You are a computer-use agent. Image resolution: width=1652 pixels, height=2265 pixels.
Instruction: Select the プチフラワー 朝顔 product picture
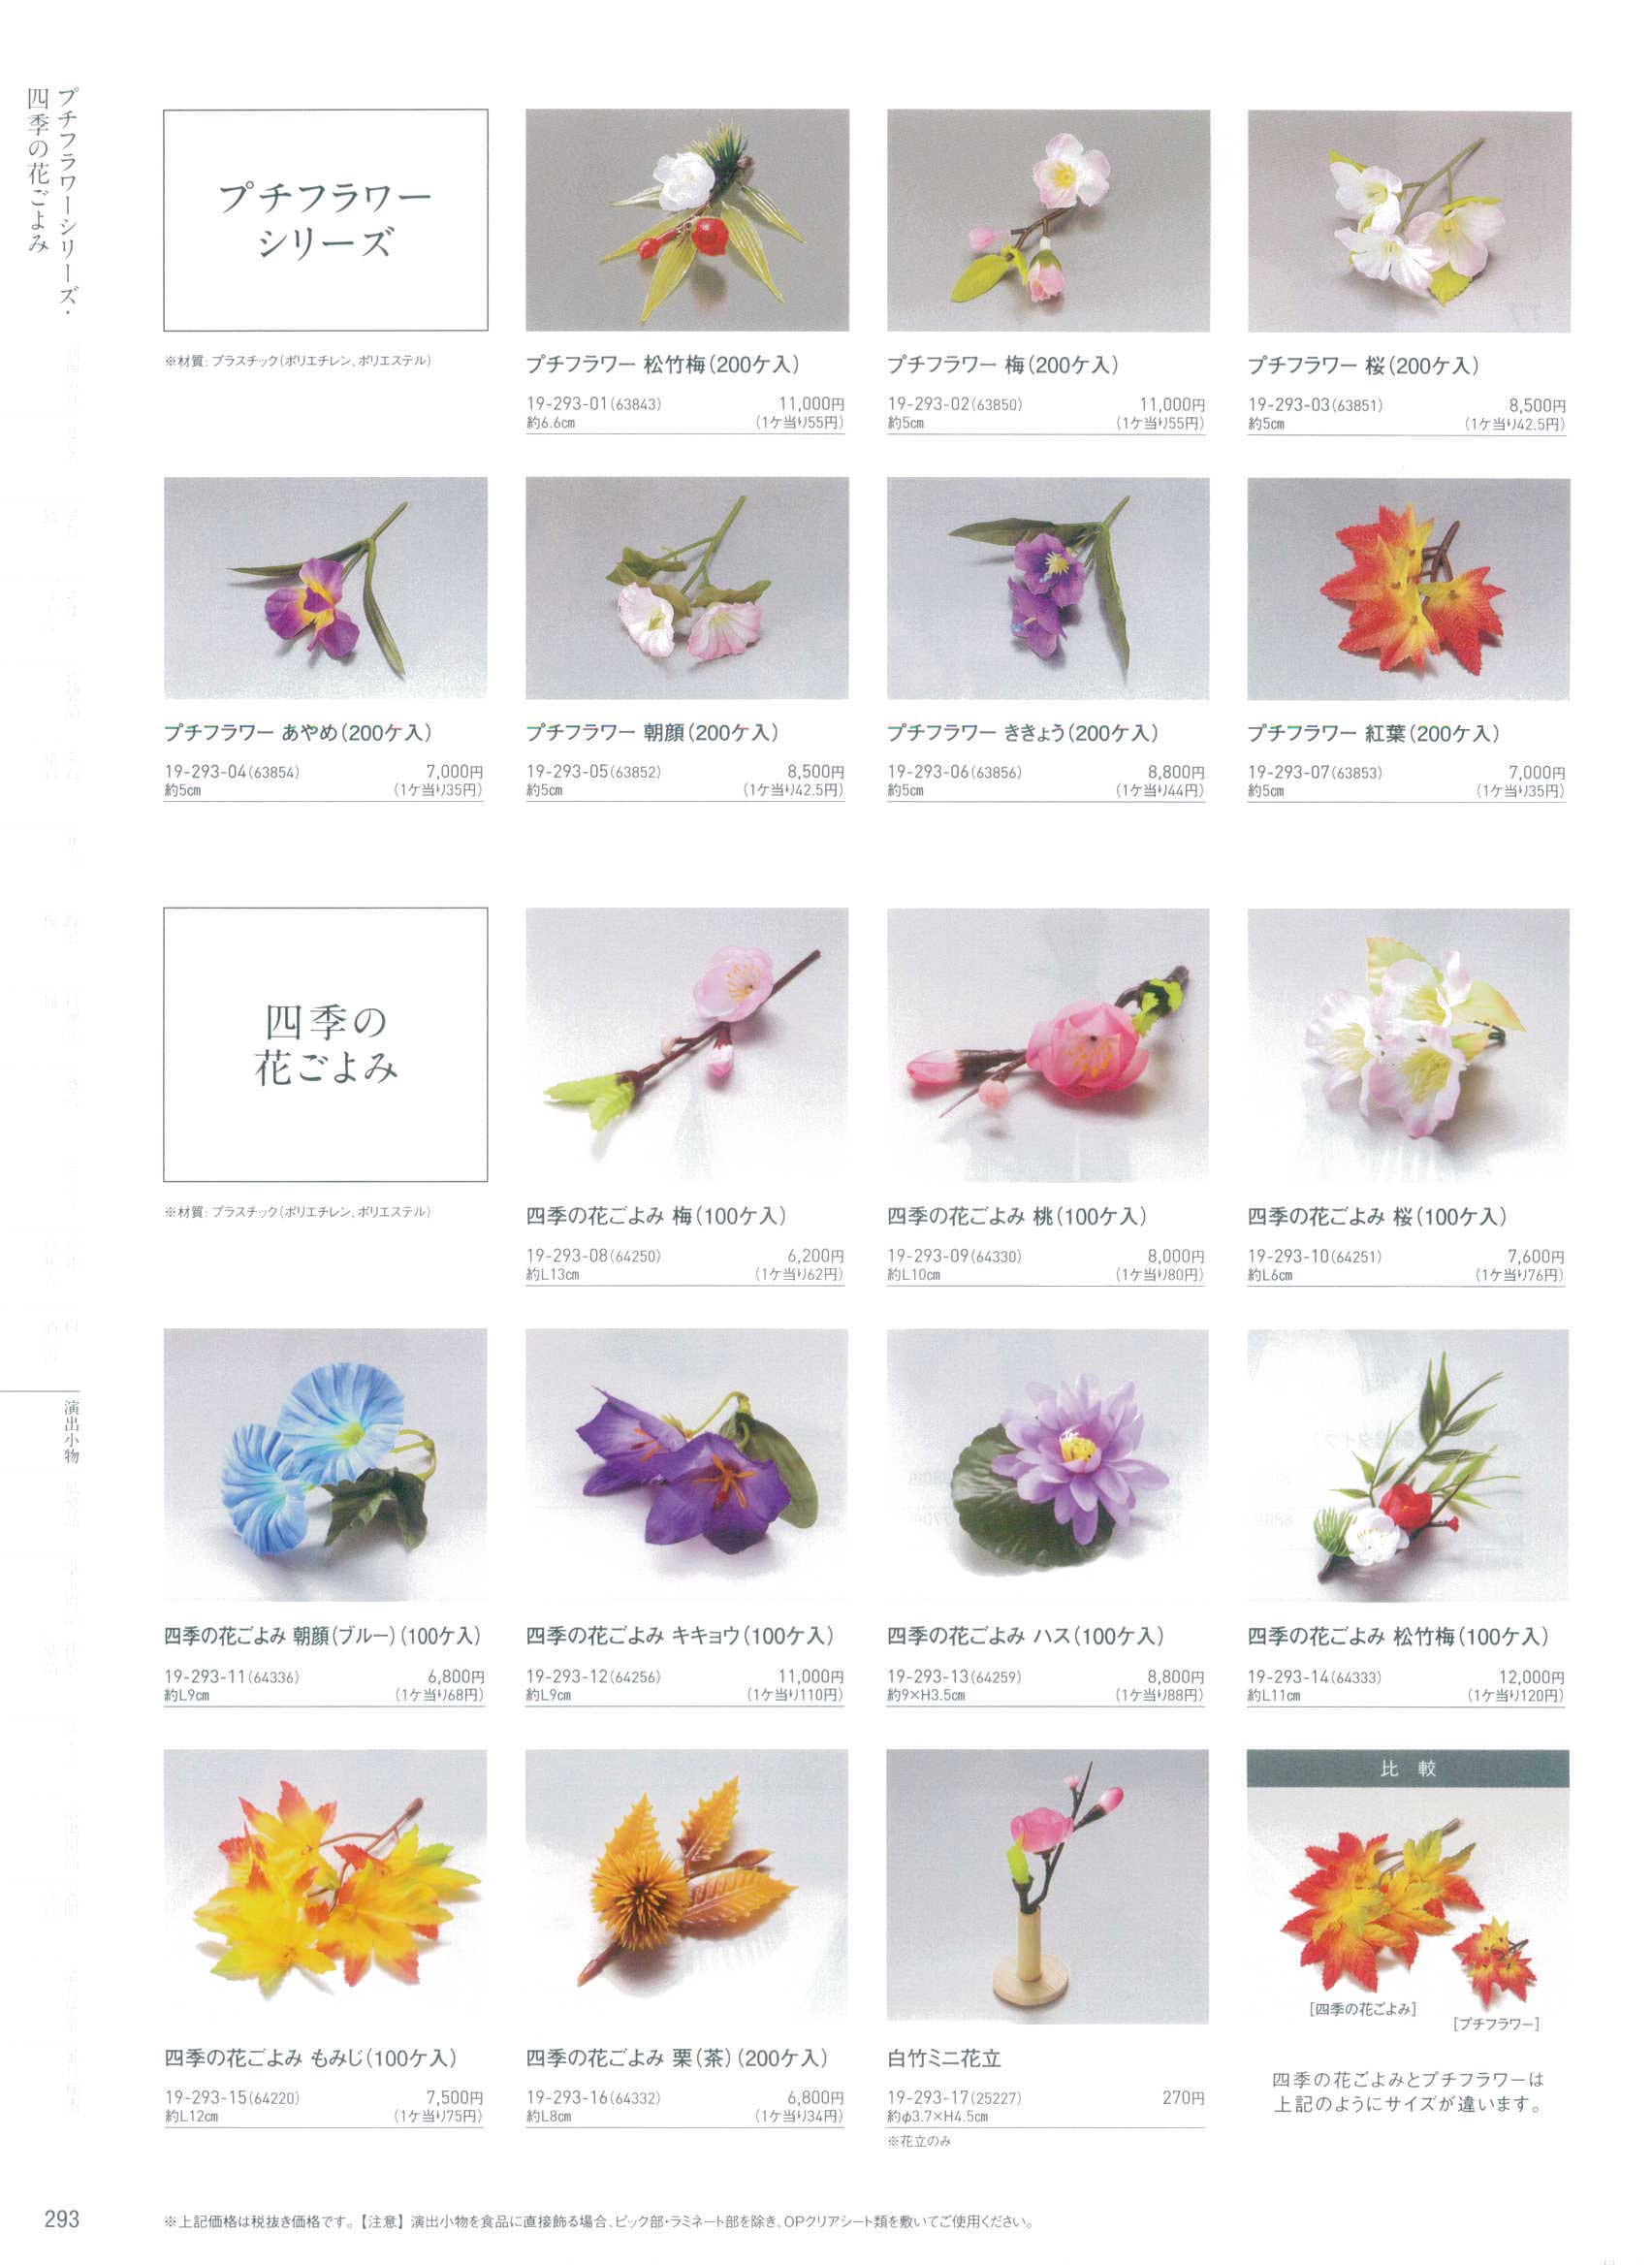[x=687, y=588]
